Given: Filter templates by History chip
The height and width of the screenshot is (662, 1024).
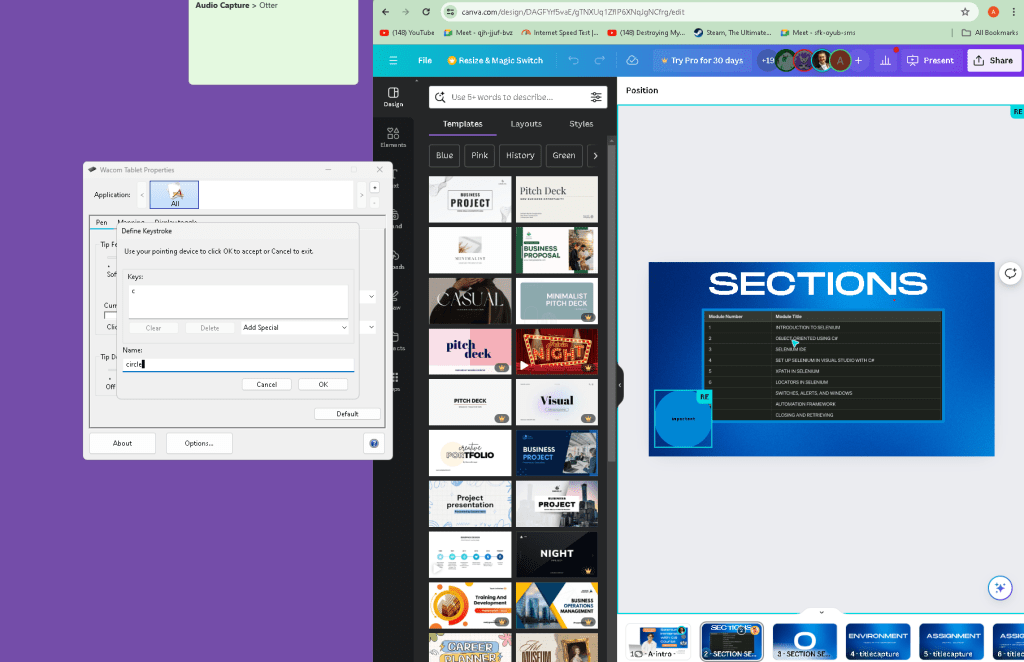Looking at the screenshot, I should click(x=520, y=155).
